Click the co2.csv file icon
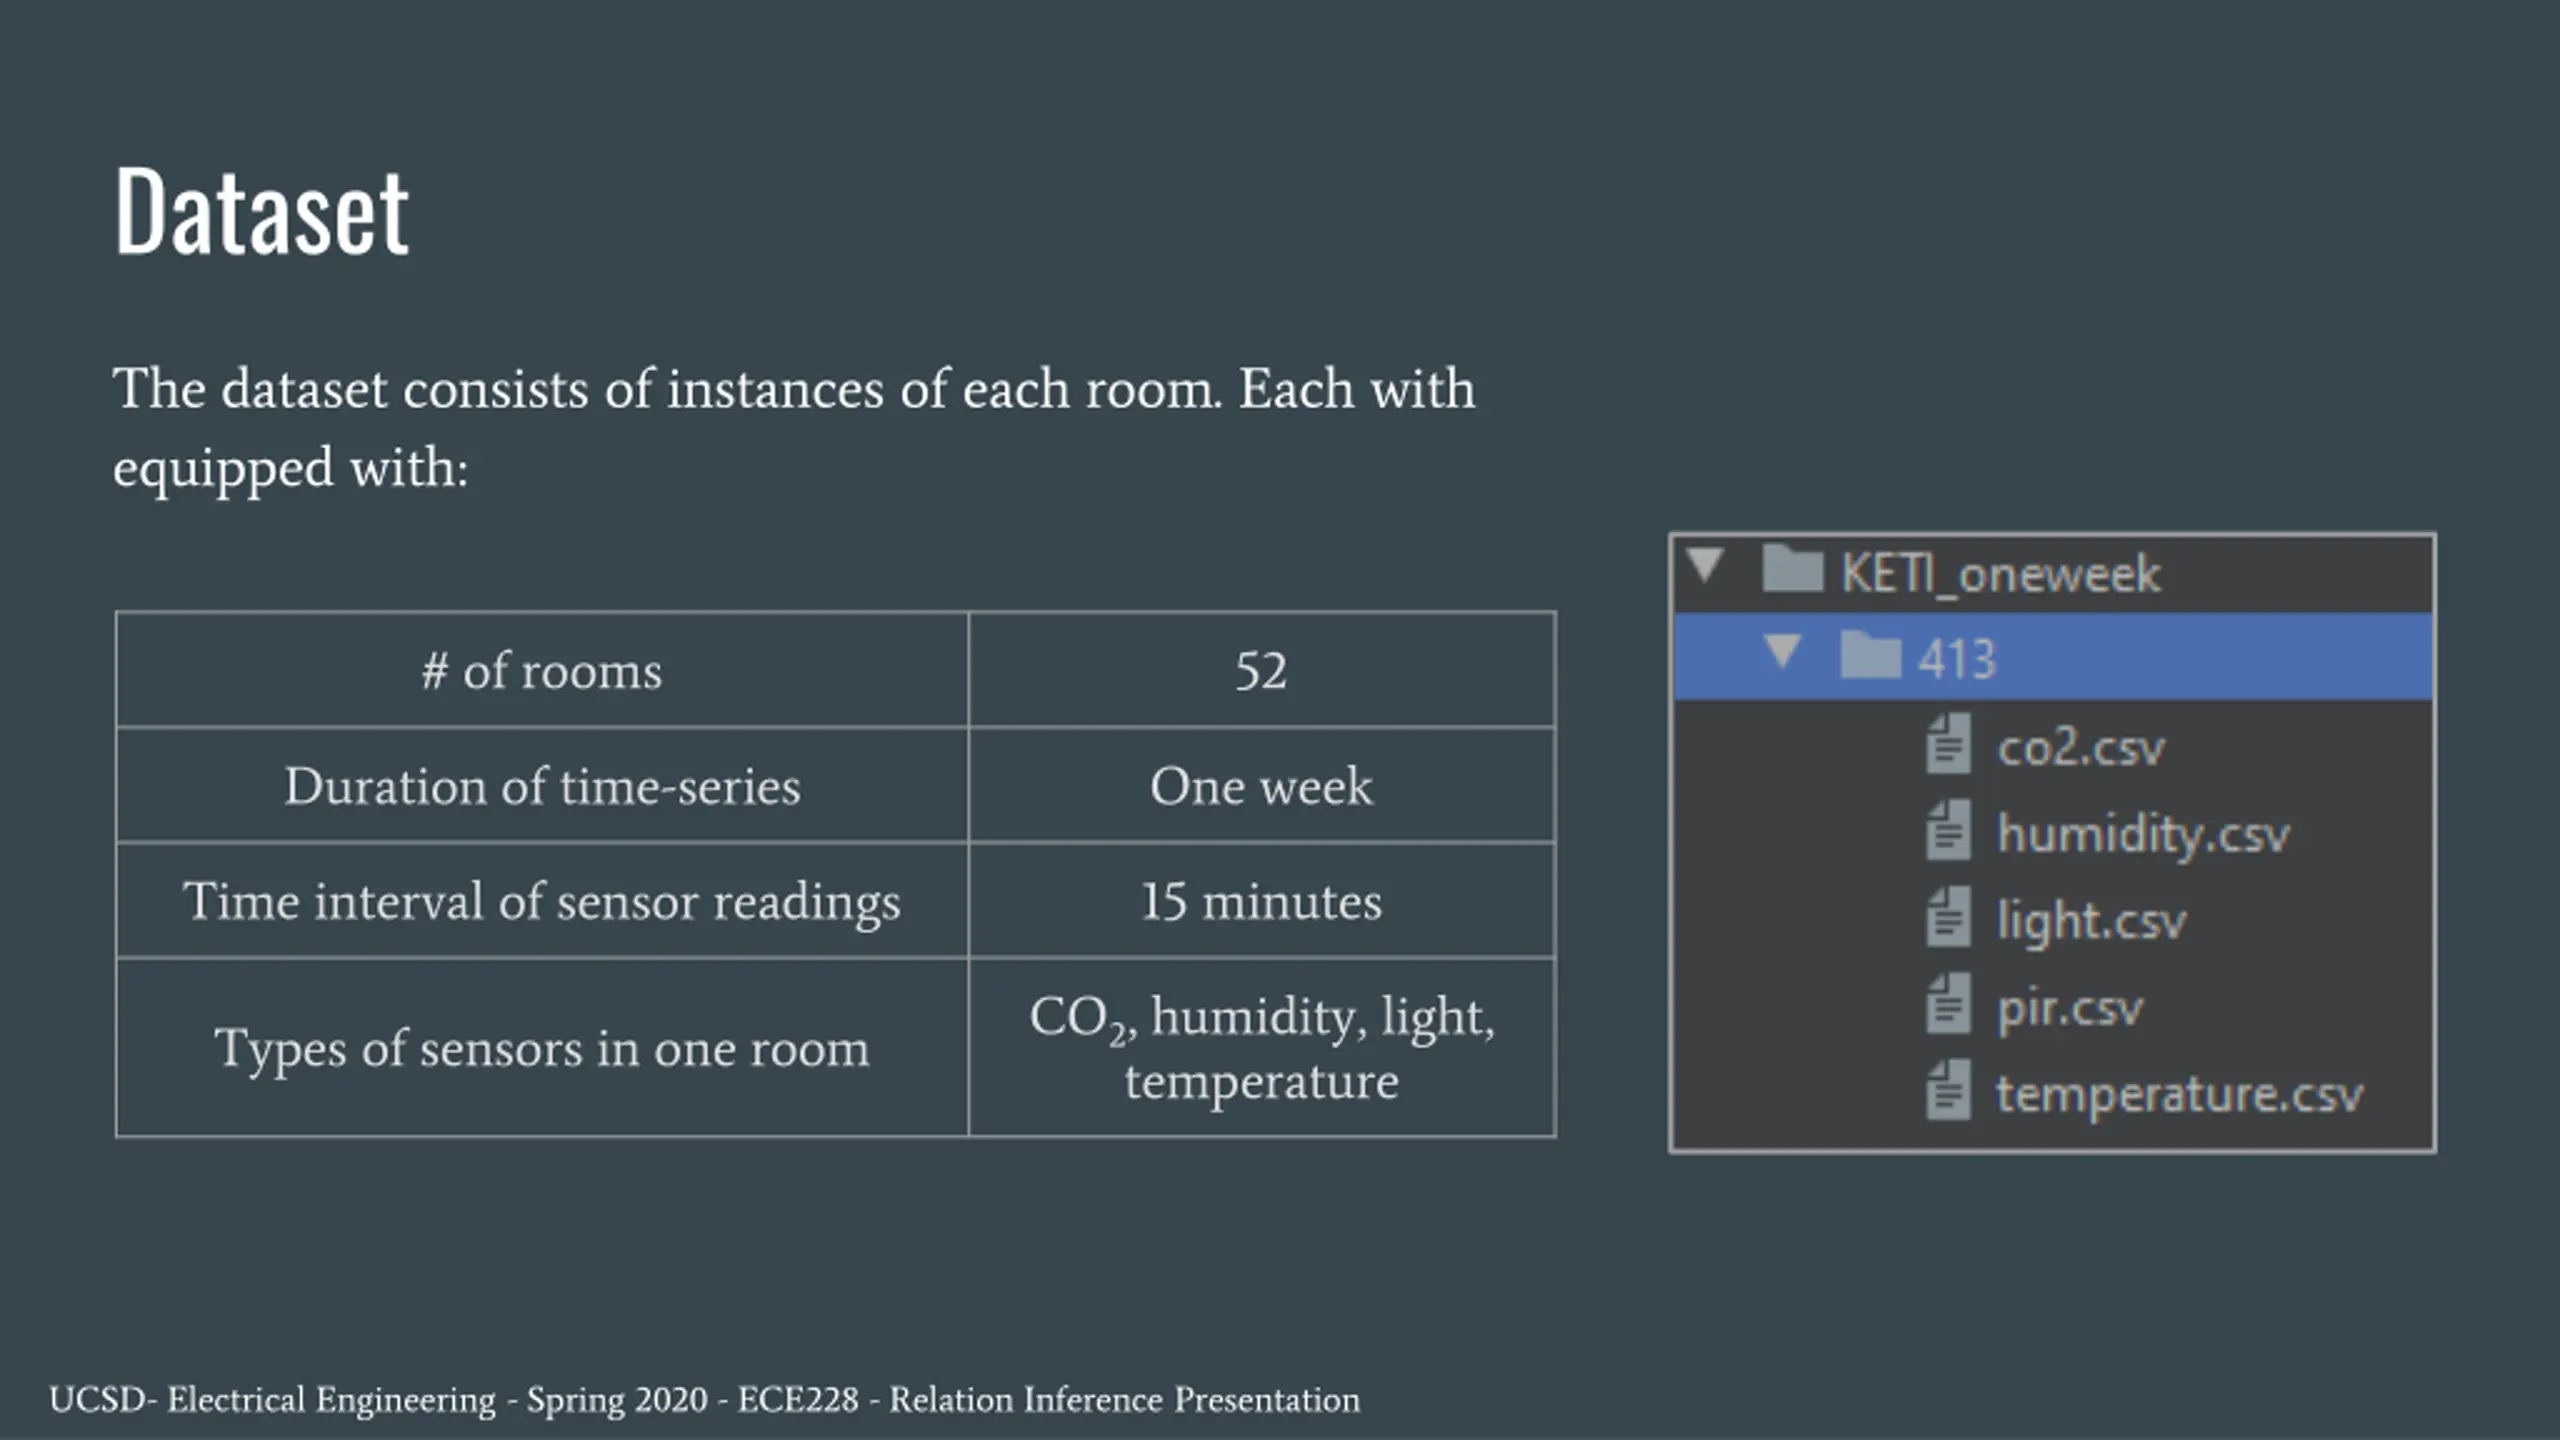The width and height of the screenshot is (2560, 1440). point(1948,744)
